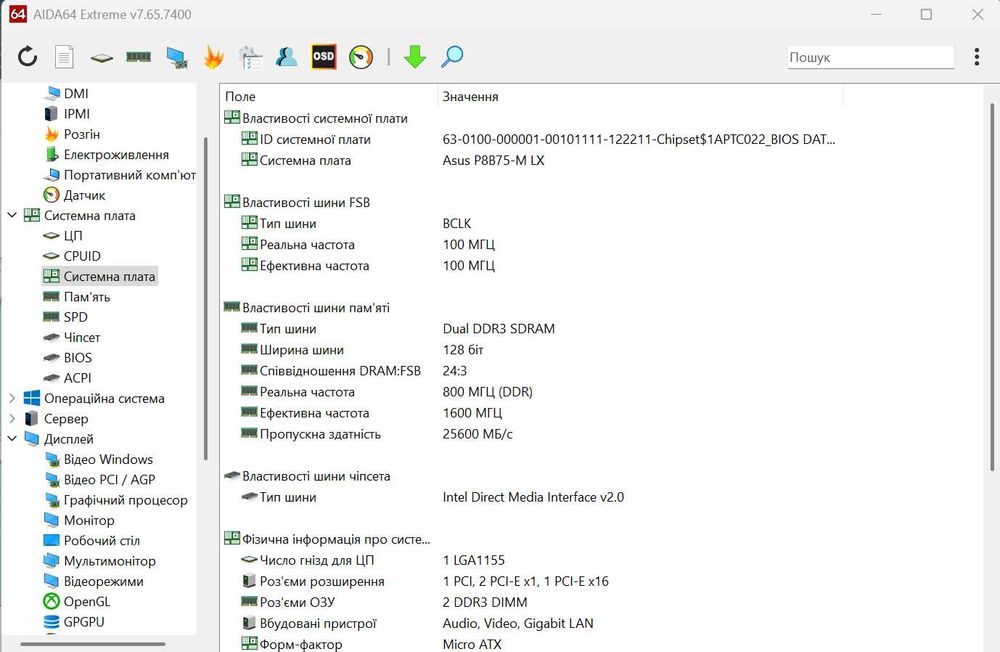Open the three-dot options menu
This screenshot has height=652, width=1000.
click(x=976, y=57)
